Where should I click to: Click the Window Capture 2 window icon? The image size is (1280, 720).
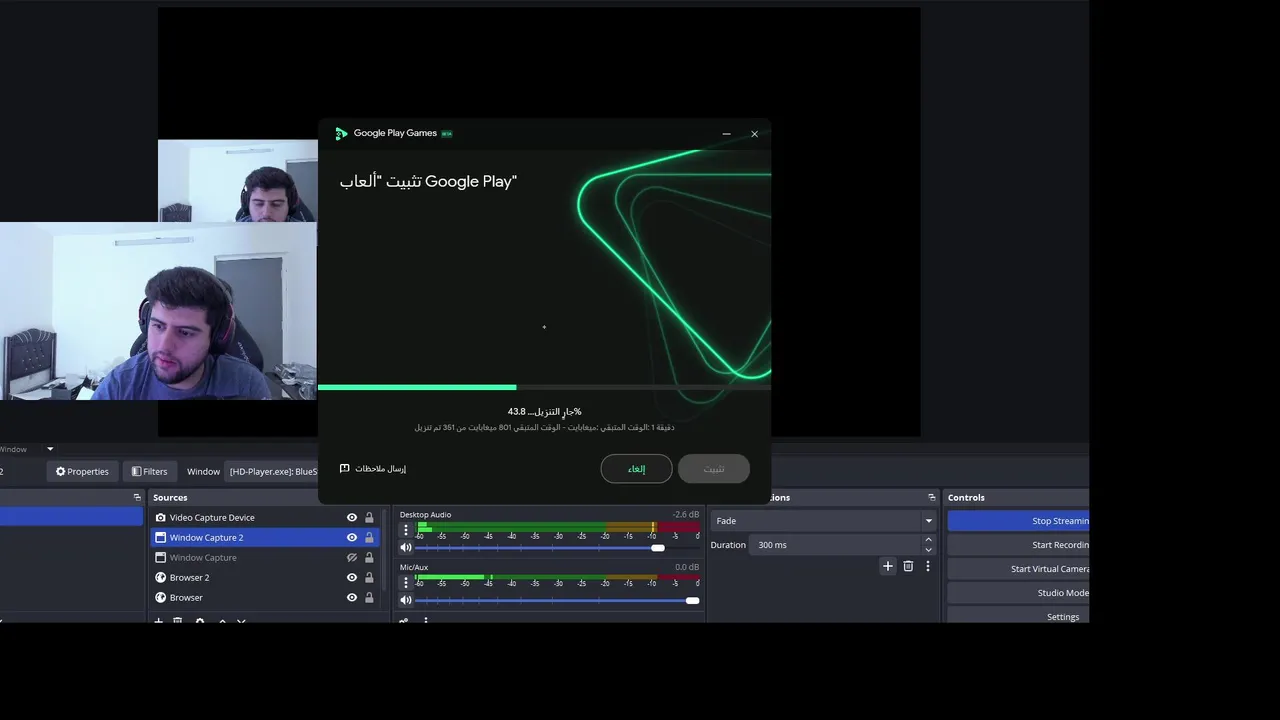tap(160, 537)
